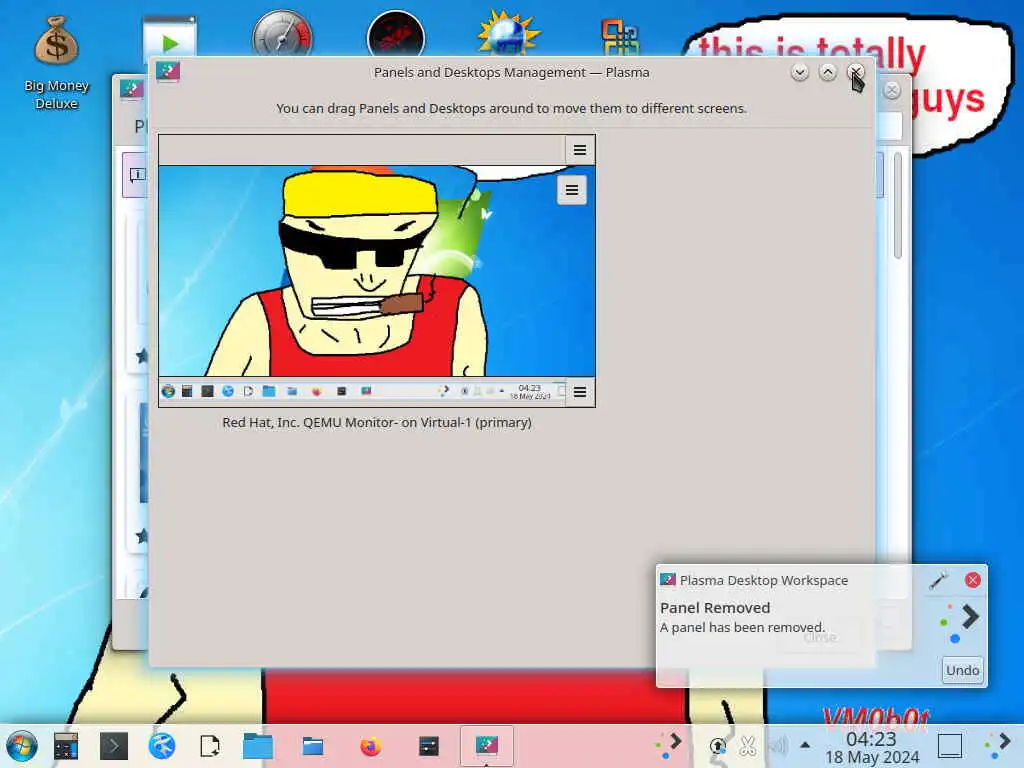1024x768 pixels.
Task: Open the desktop thumbnail hamburger menu
Action: coord(571,190)
